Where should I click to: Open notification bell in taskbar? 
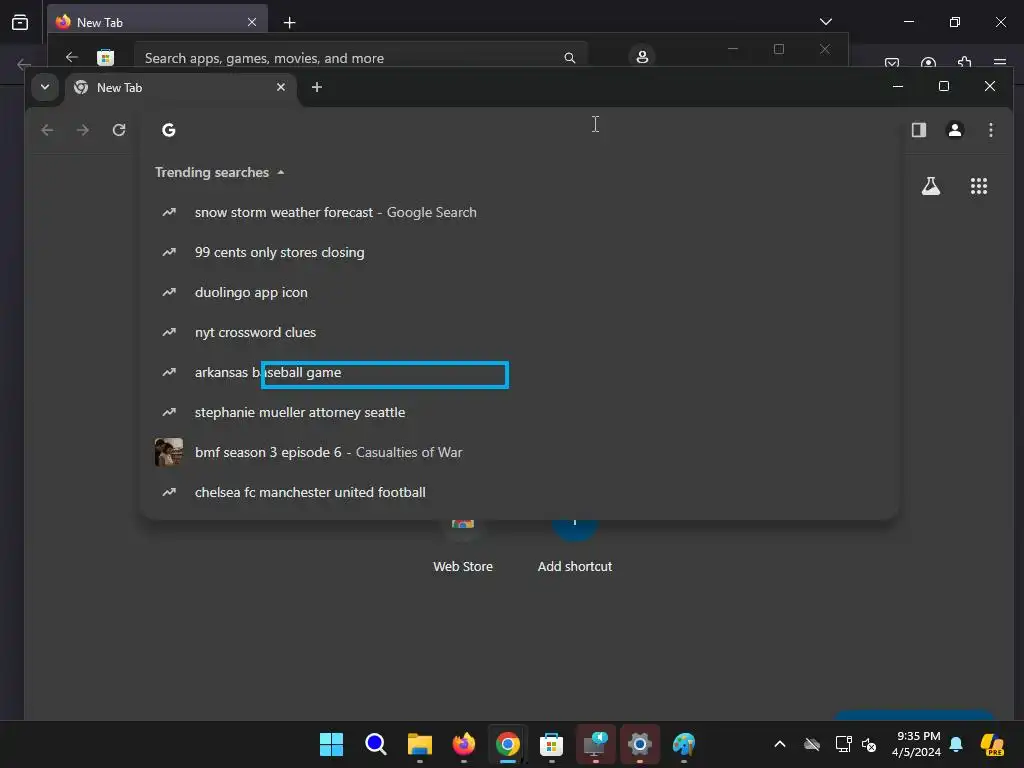956,744
